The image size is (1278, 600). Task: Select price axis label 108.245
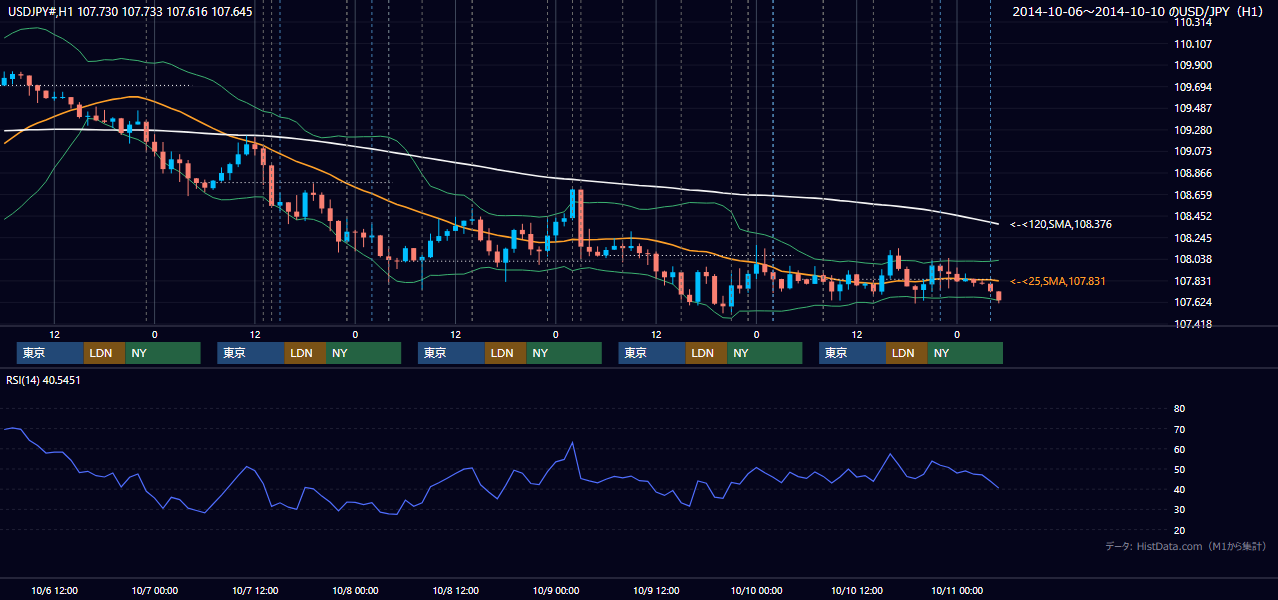1193,238
